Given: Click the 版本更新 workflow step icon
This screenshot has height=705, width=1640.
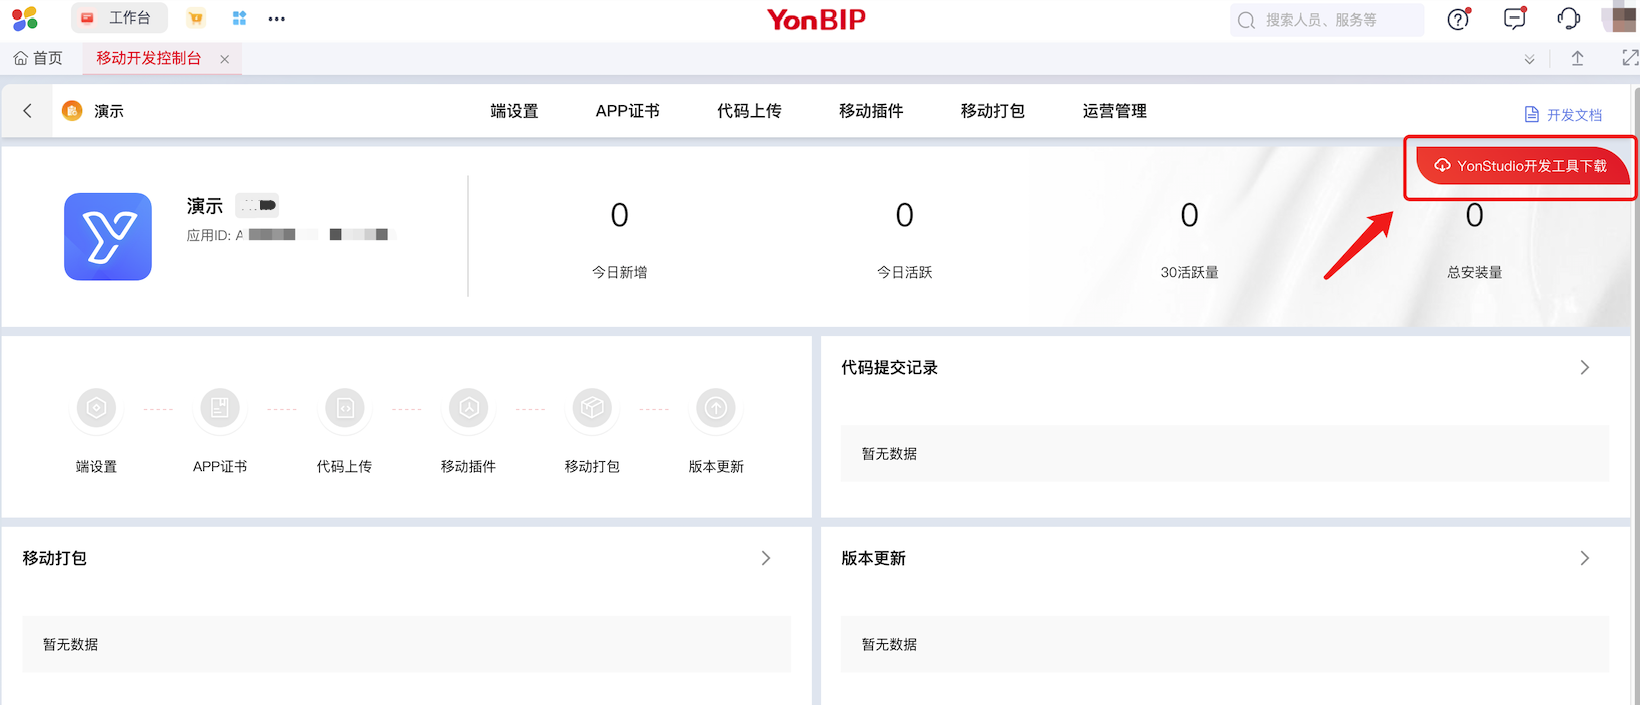Looking at the screenshot, I should [x=716, y=408].
